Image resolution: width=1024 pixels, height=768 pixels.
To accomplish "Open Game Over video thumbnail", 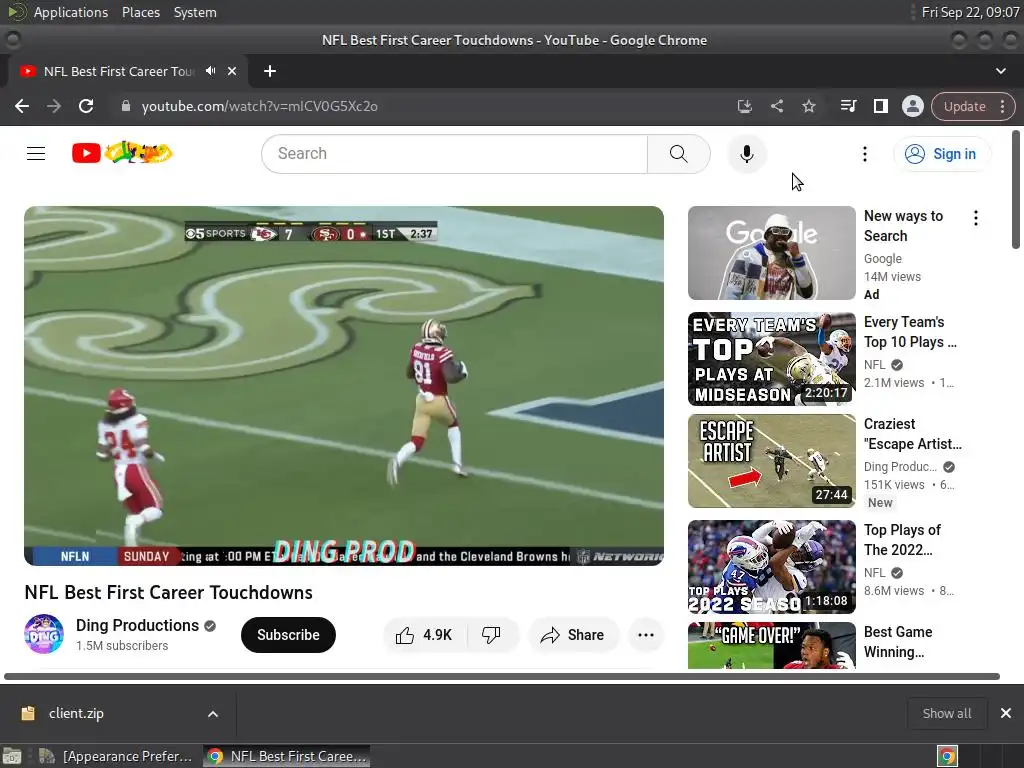I will (771, 645).
